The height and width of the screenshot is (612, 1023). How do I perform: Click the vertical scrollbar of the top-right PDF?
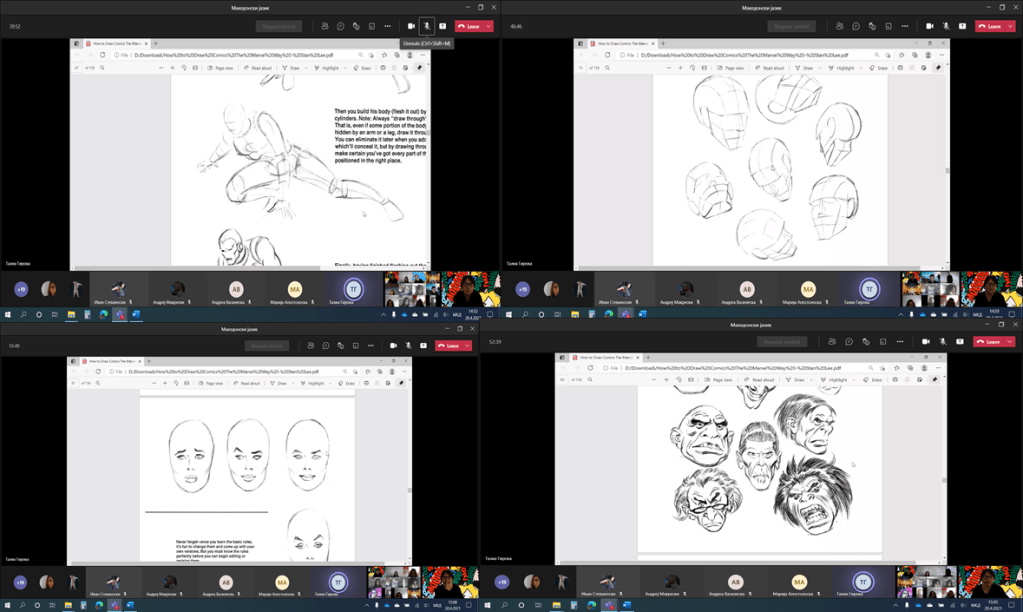point(947,170)
